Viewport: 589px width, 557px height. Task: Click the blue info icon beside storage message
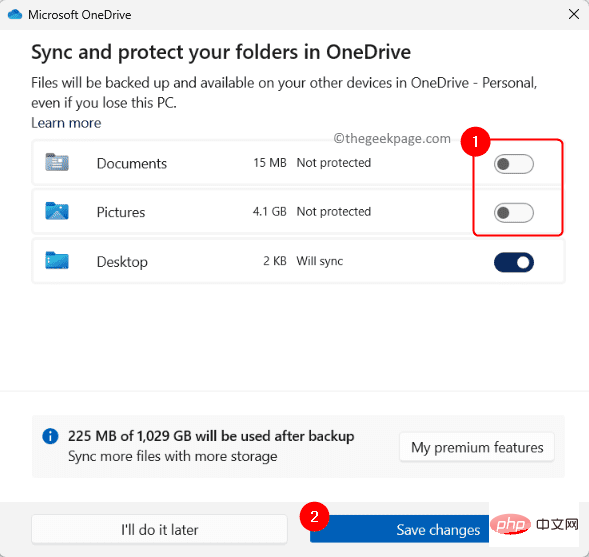50,436
